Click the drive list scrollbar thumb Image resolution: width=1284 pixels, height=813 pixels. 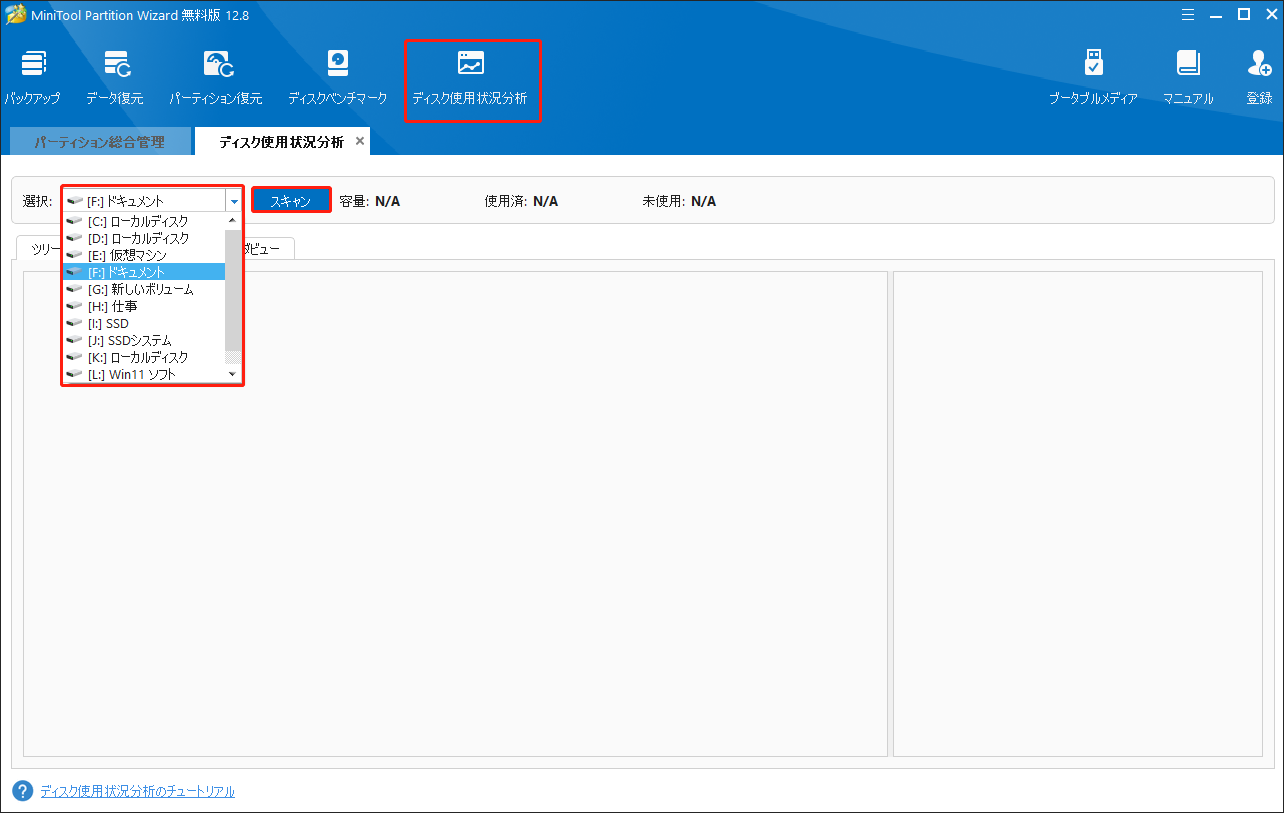(x=233, y=290)
